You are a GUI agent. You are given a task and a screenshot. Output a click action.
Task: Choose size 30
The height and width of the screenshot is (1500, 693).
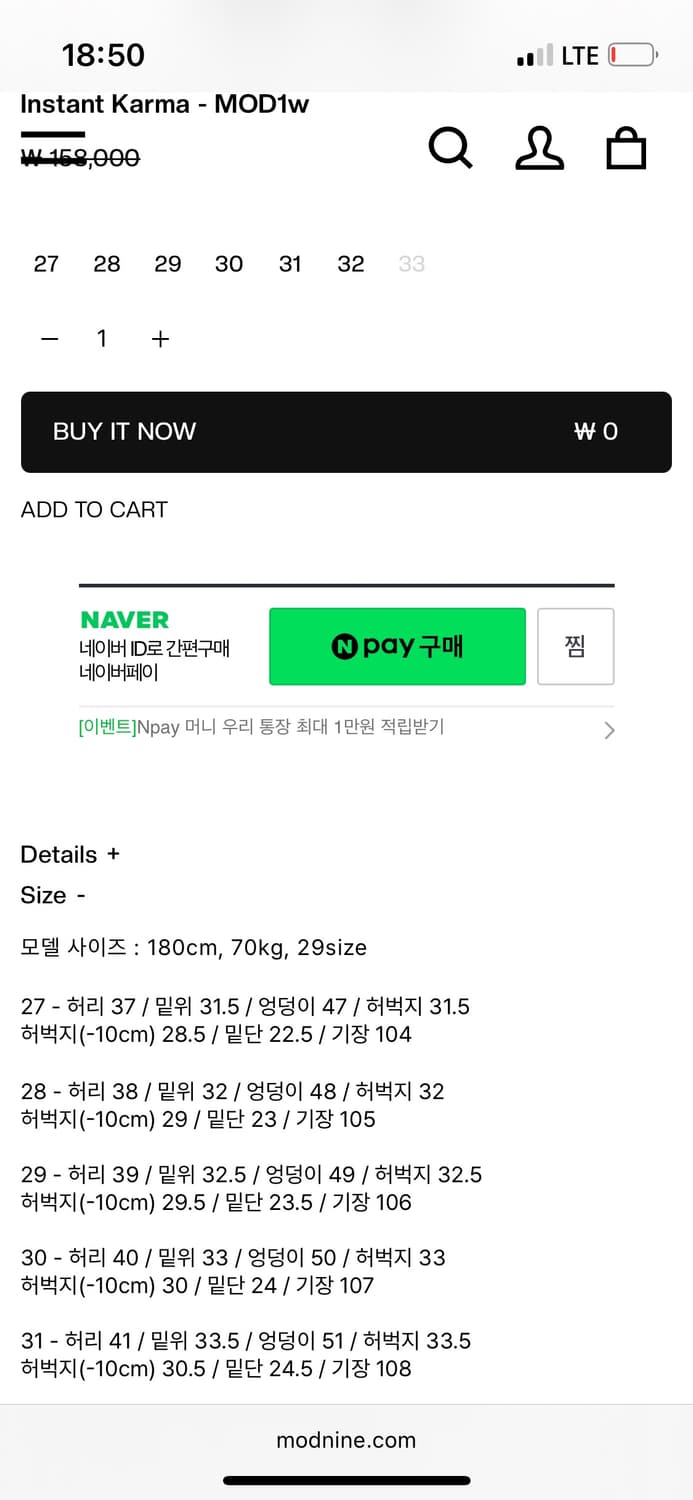click(x=229, y=264)
